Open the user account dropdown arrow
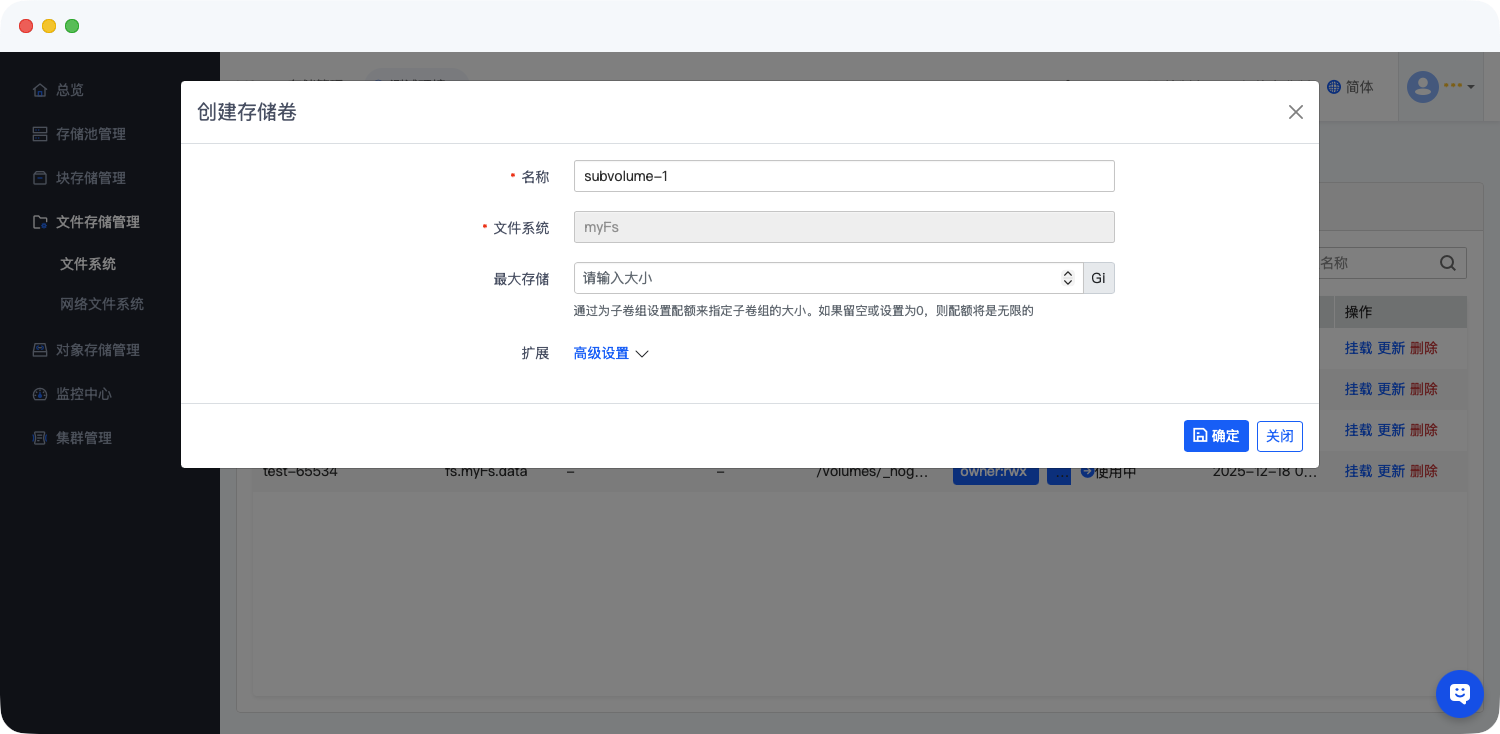 tap(1471, 88)
